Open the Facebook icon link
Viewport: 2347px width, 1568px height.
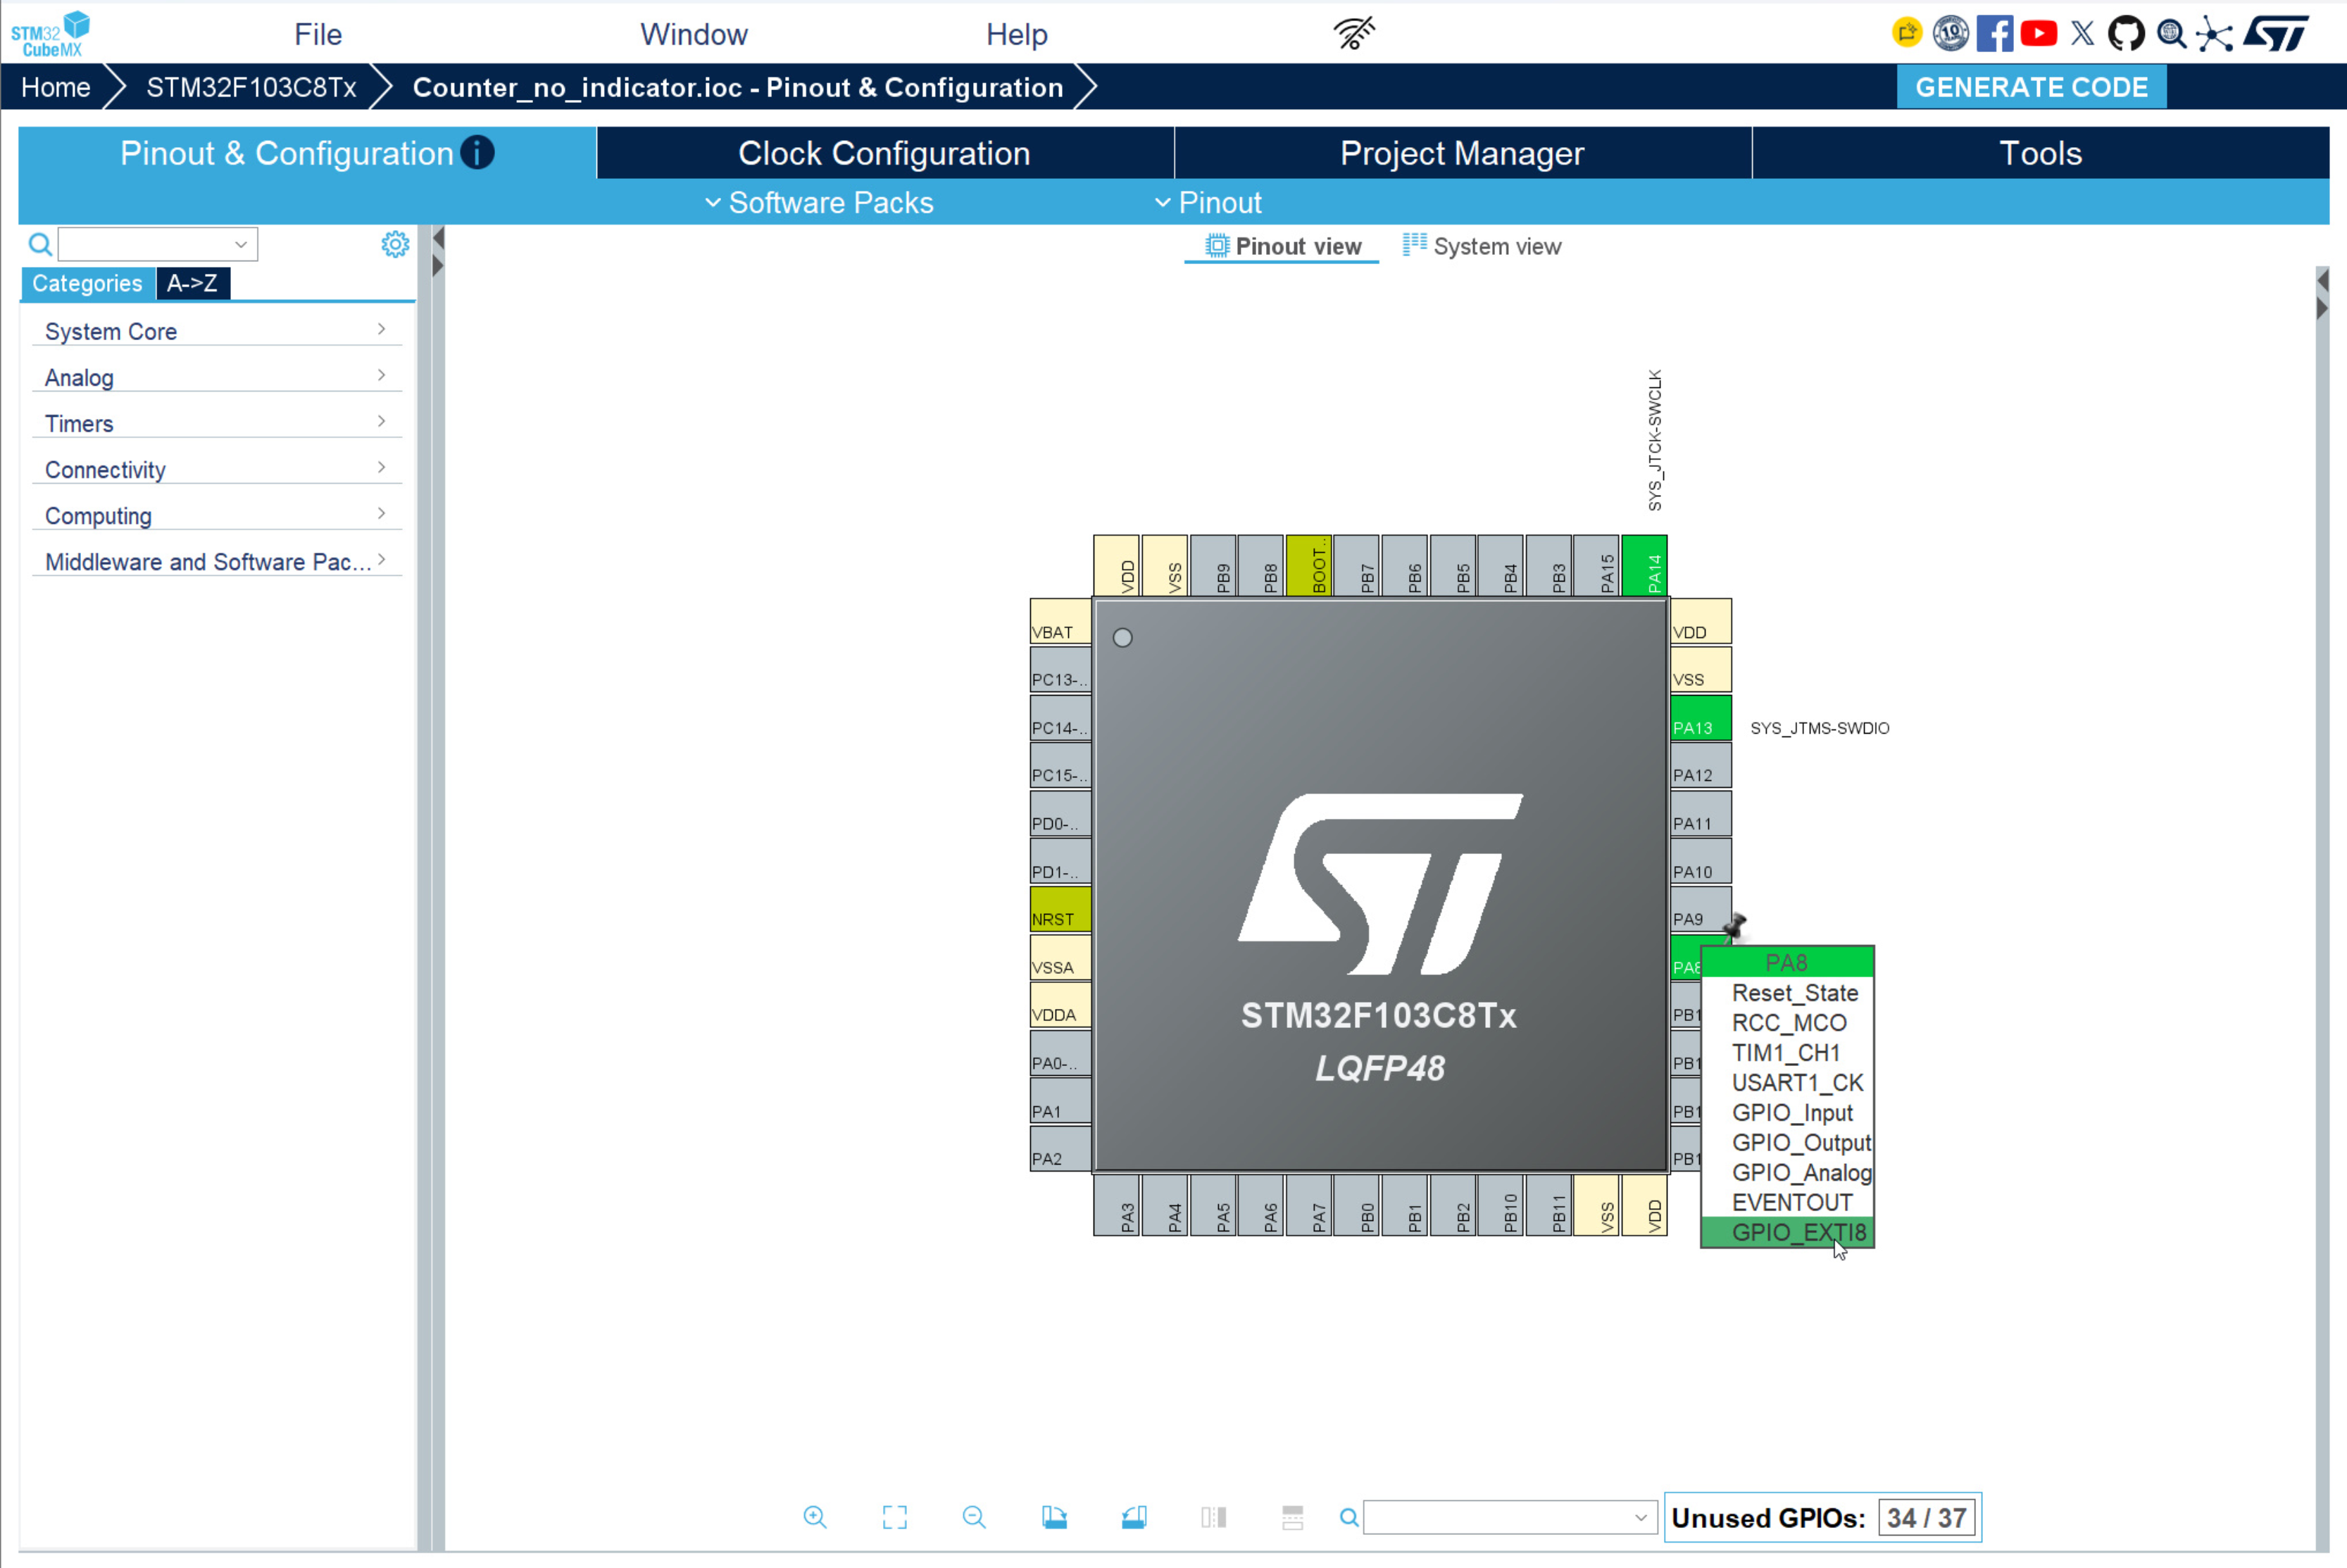[x=1994, y=33]
